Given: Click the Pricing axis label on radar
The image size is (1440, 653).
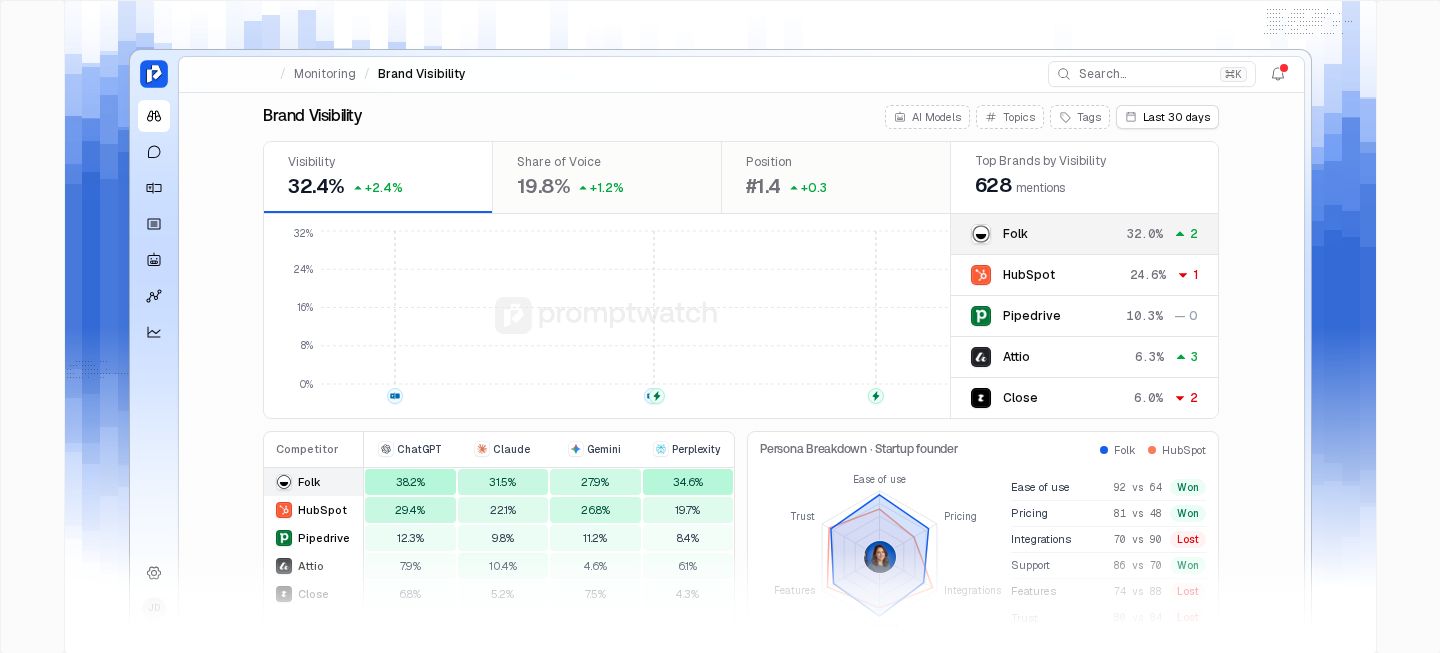Looking at the screenshot, I should click(x=960, y=517).
